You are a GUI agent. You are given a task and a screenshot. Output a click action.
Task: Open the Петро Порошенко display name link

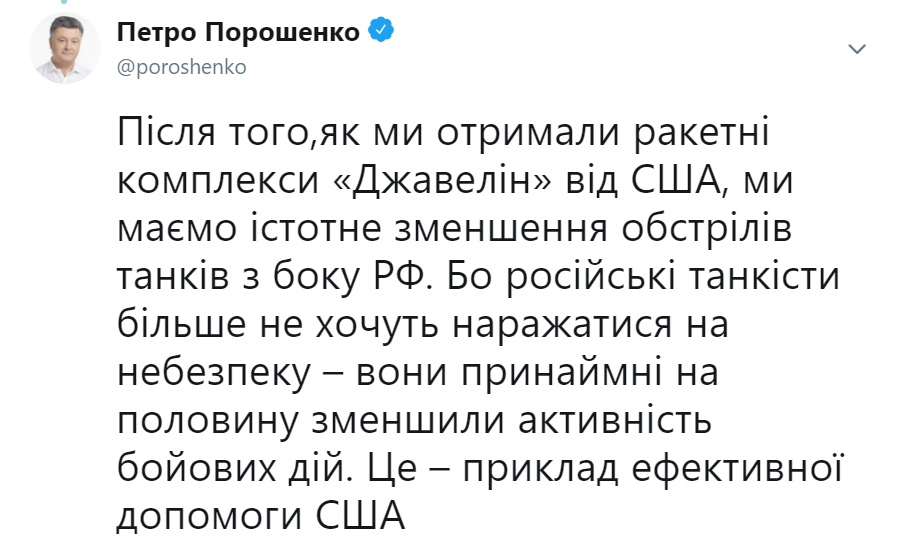pos(238,31)
